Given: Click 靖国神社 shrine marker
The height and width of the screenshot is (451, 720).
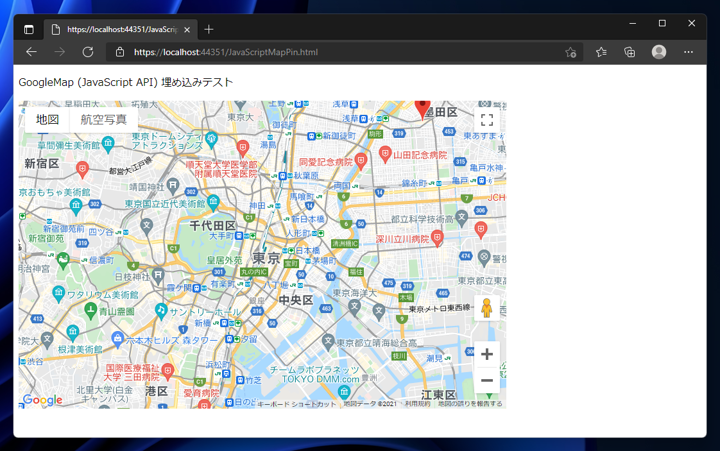Looking at the screenshot, I should 173,186.
